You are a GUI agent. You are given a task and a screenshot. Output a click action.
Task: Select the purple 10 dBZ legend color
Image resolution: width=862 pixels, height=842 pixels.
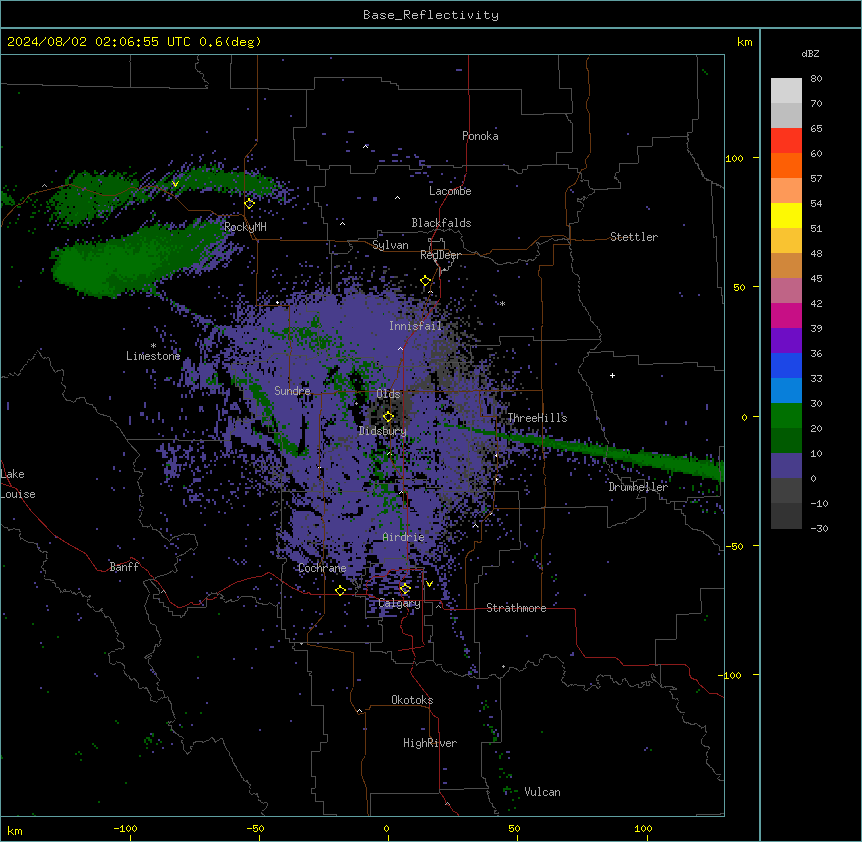pyautogui.click(x=786, y=466)
